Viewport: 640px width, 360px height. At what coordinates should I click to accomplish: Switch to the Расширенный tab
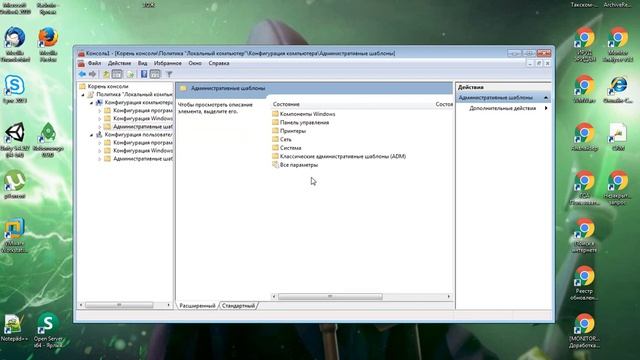tap(198, 306)
